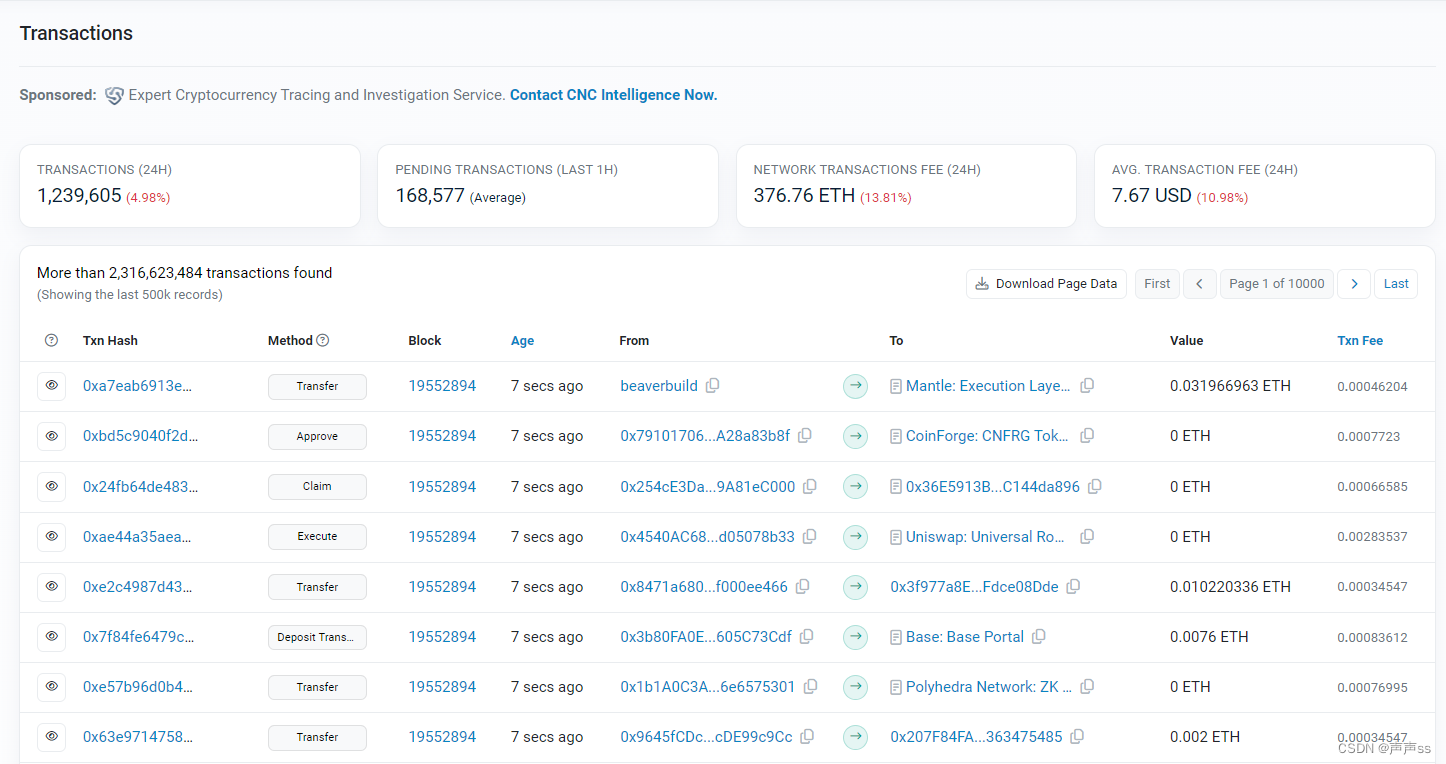Click the 0.010220336 ETH value
Image resolution: width=1446 pixels, height=764 pixels.
[x=1230, y=586]
